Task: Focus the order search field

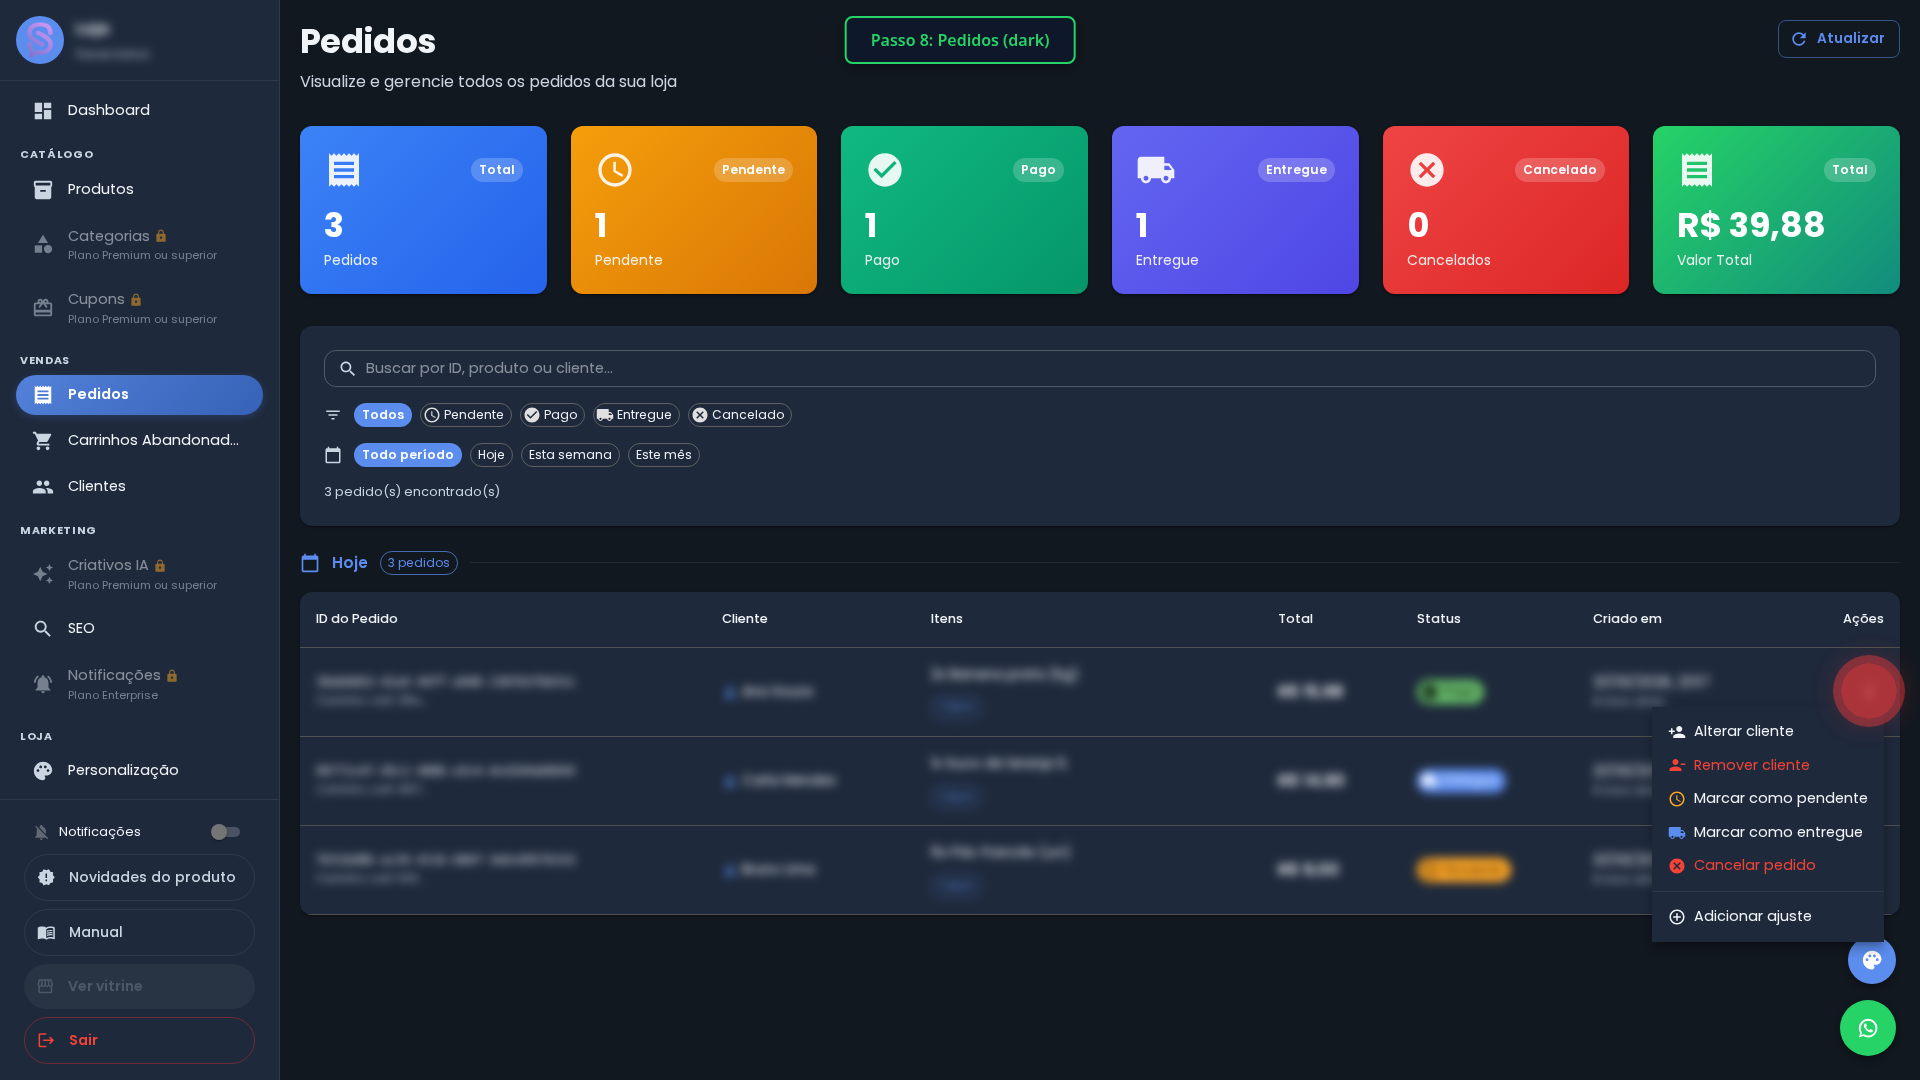Action: pos(1099,368)
